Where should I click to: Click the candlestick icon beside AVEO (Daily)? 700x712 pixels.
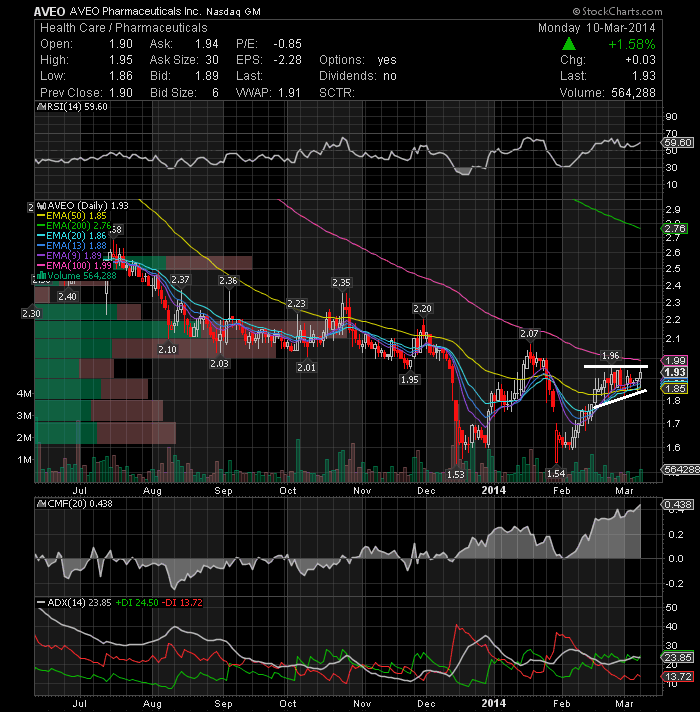(42, 205)
